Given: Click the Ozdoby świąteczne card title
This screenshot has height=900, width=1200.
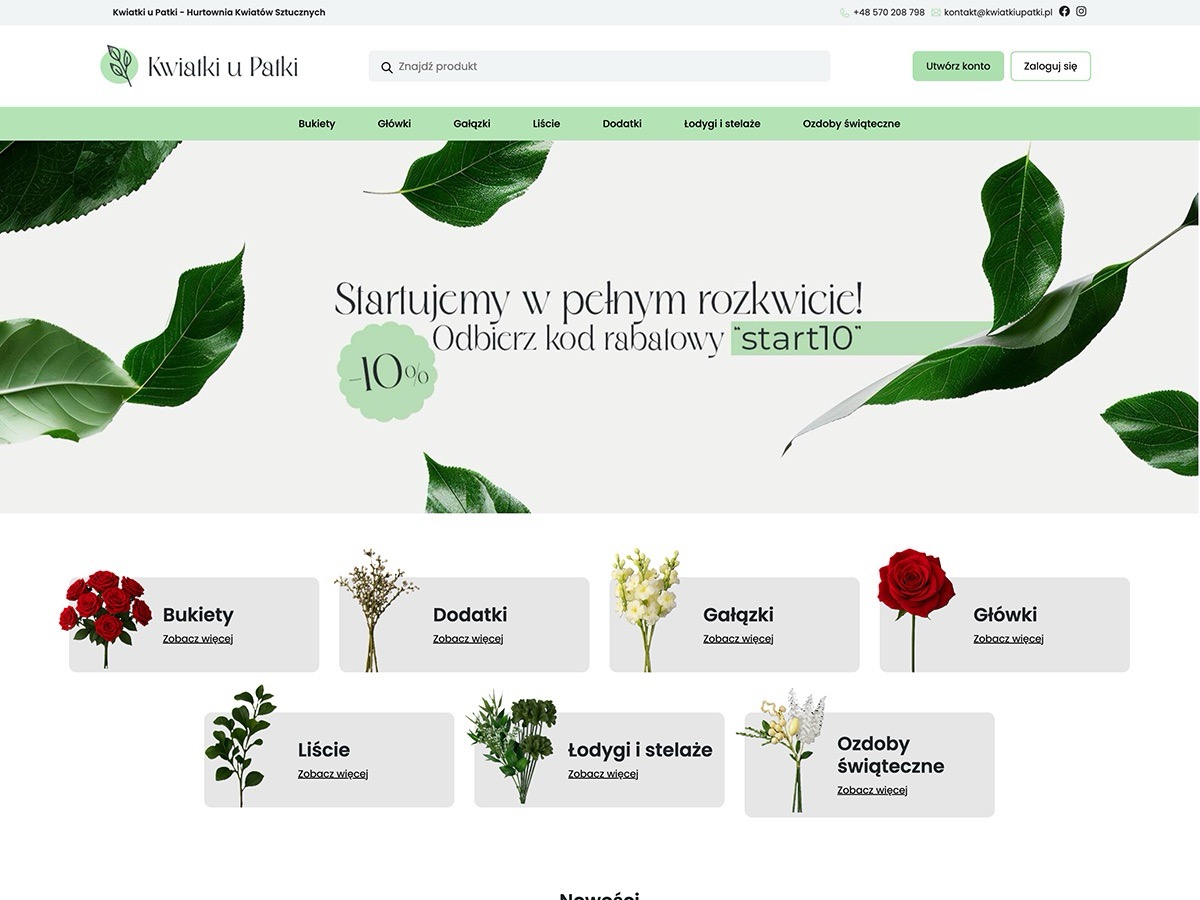Looking at the screenshot, I should 890,755.
